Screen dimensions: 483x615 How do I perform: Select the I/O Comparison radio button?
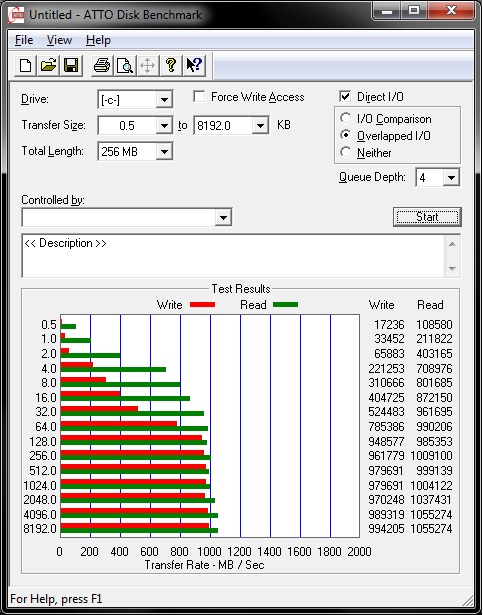pos(346,118)
